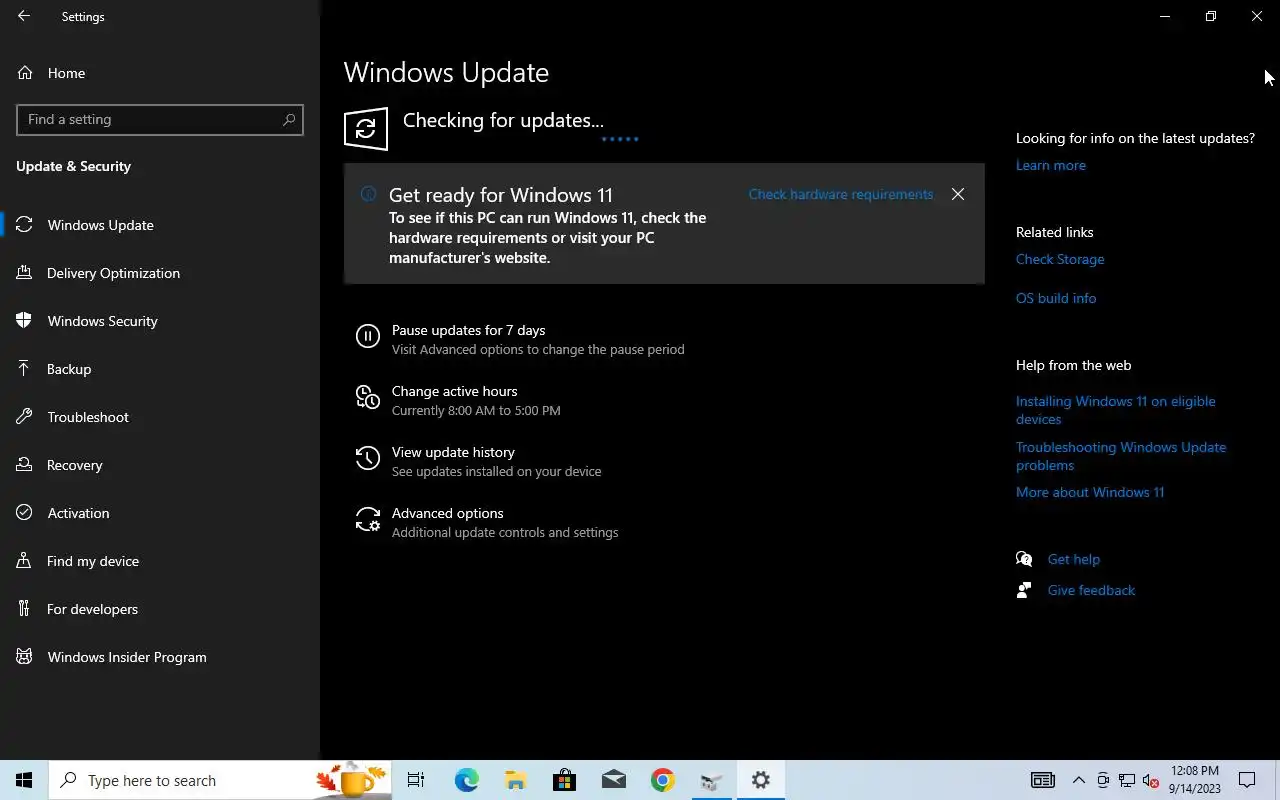The height and width of the screenshot is (800, 1280).
Task: Click the history icon beside update history
Action: (368, 459)
